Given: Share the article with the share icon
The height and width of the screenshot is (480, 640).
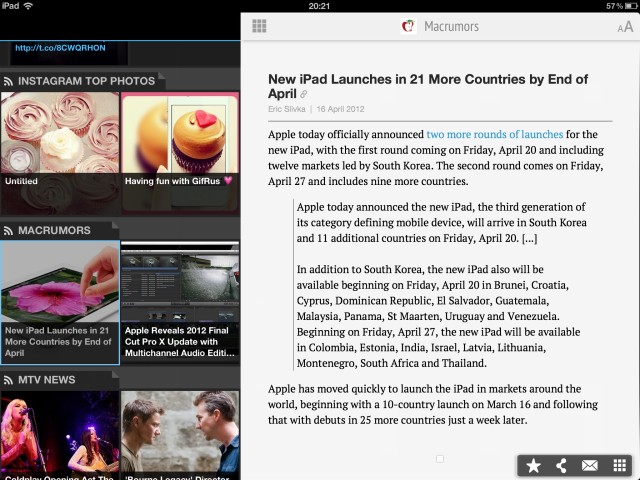Looking at the screenshot, I should click(562, 465).
